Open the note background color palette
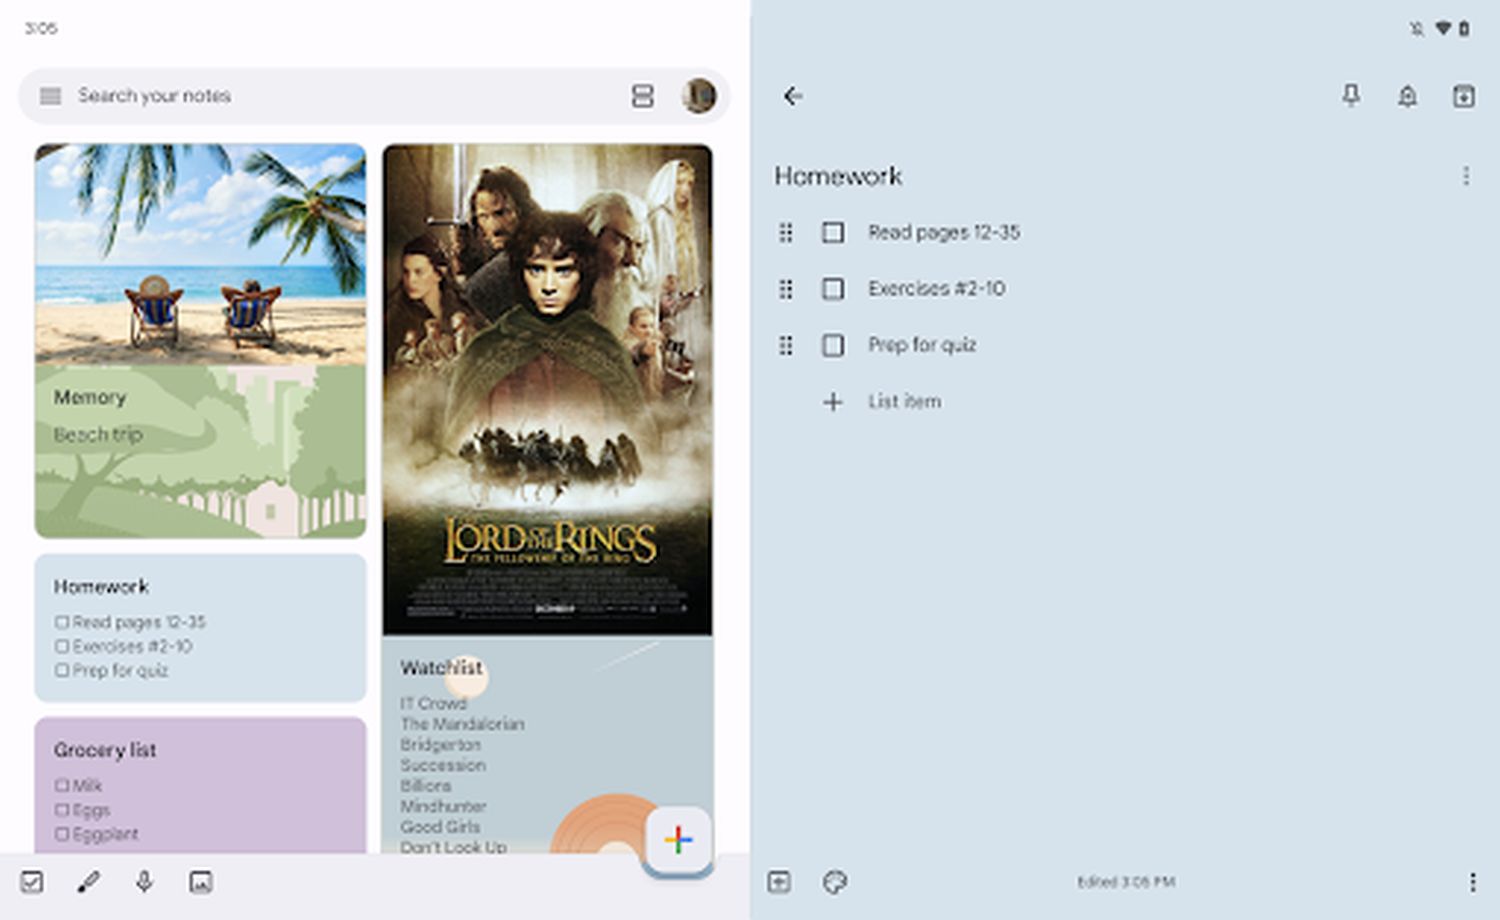1500x920 pixels. (835, 882)
